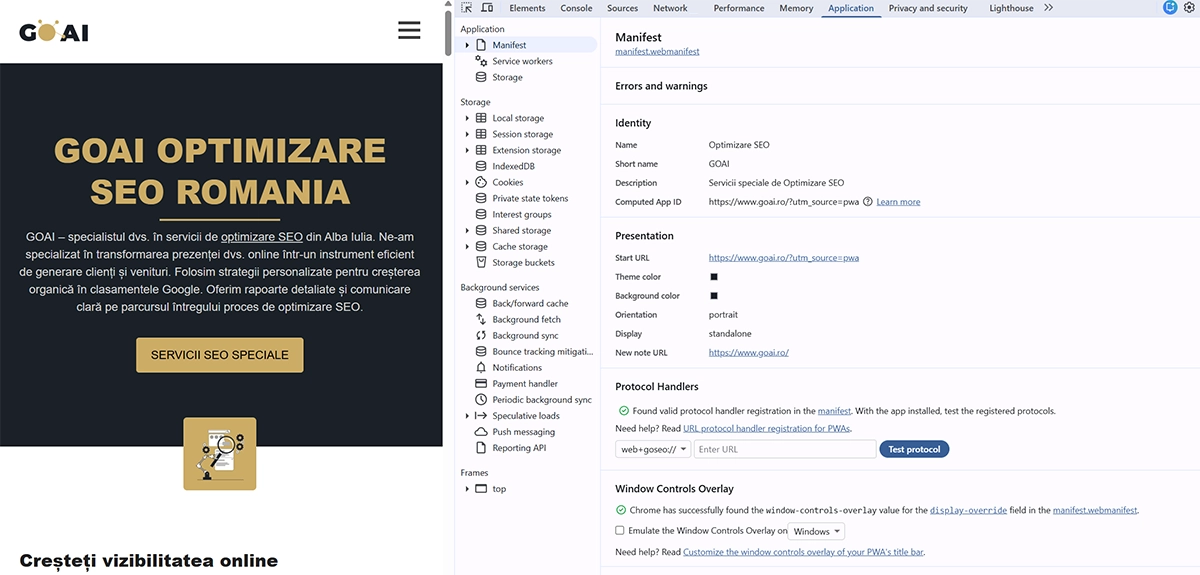Viewport: 1200px width, 575px height.
Task: Open the website hamburger menu
Action: (x=409, y=30)
